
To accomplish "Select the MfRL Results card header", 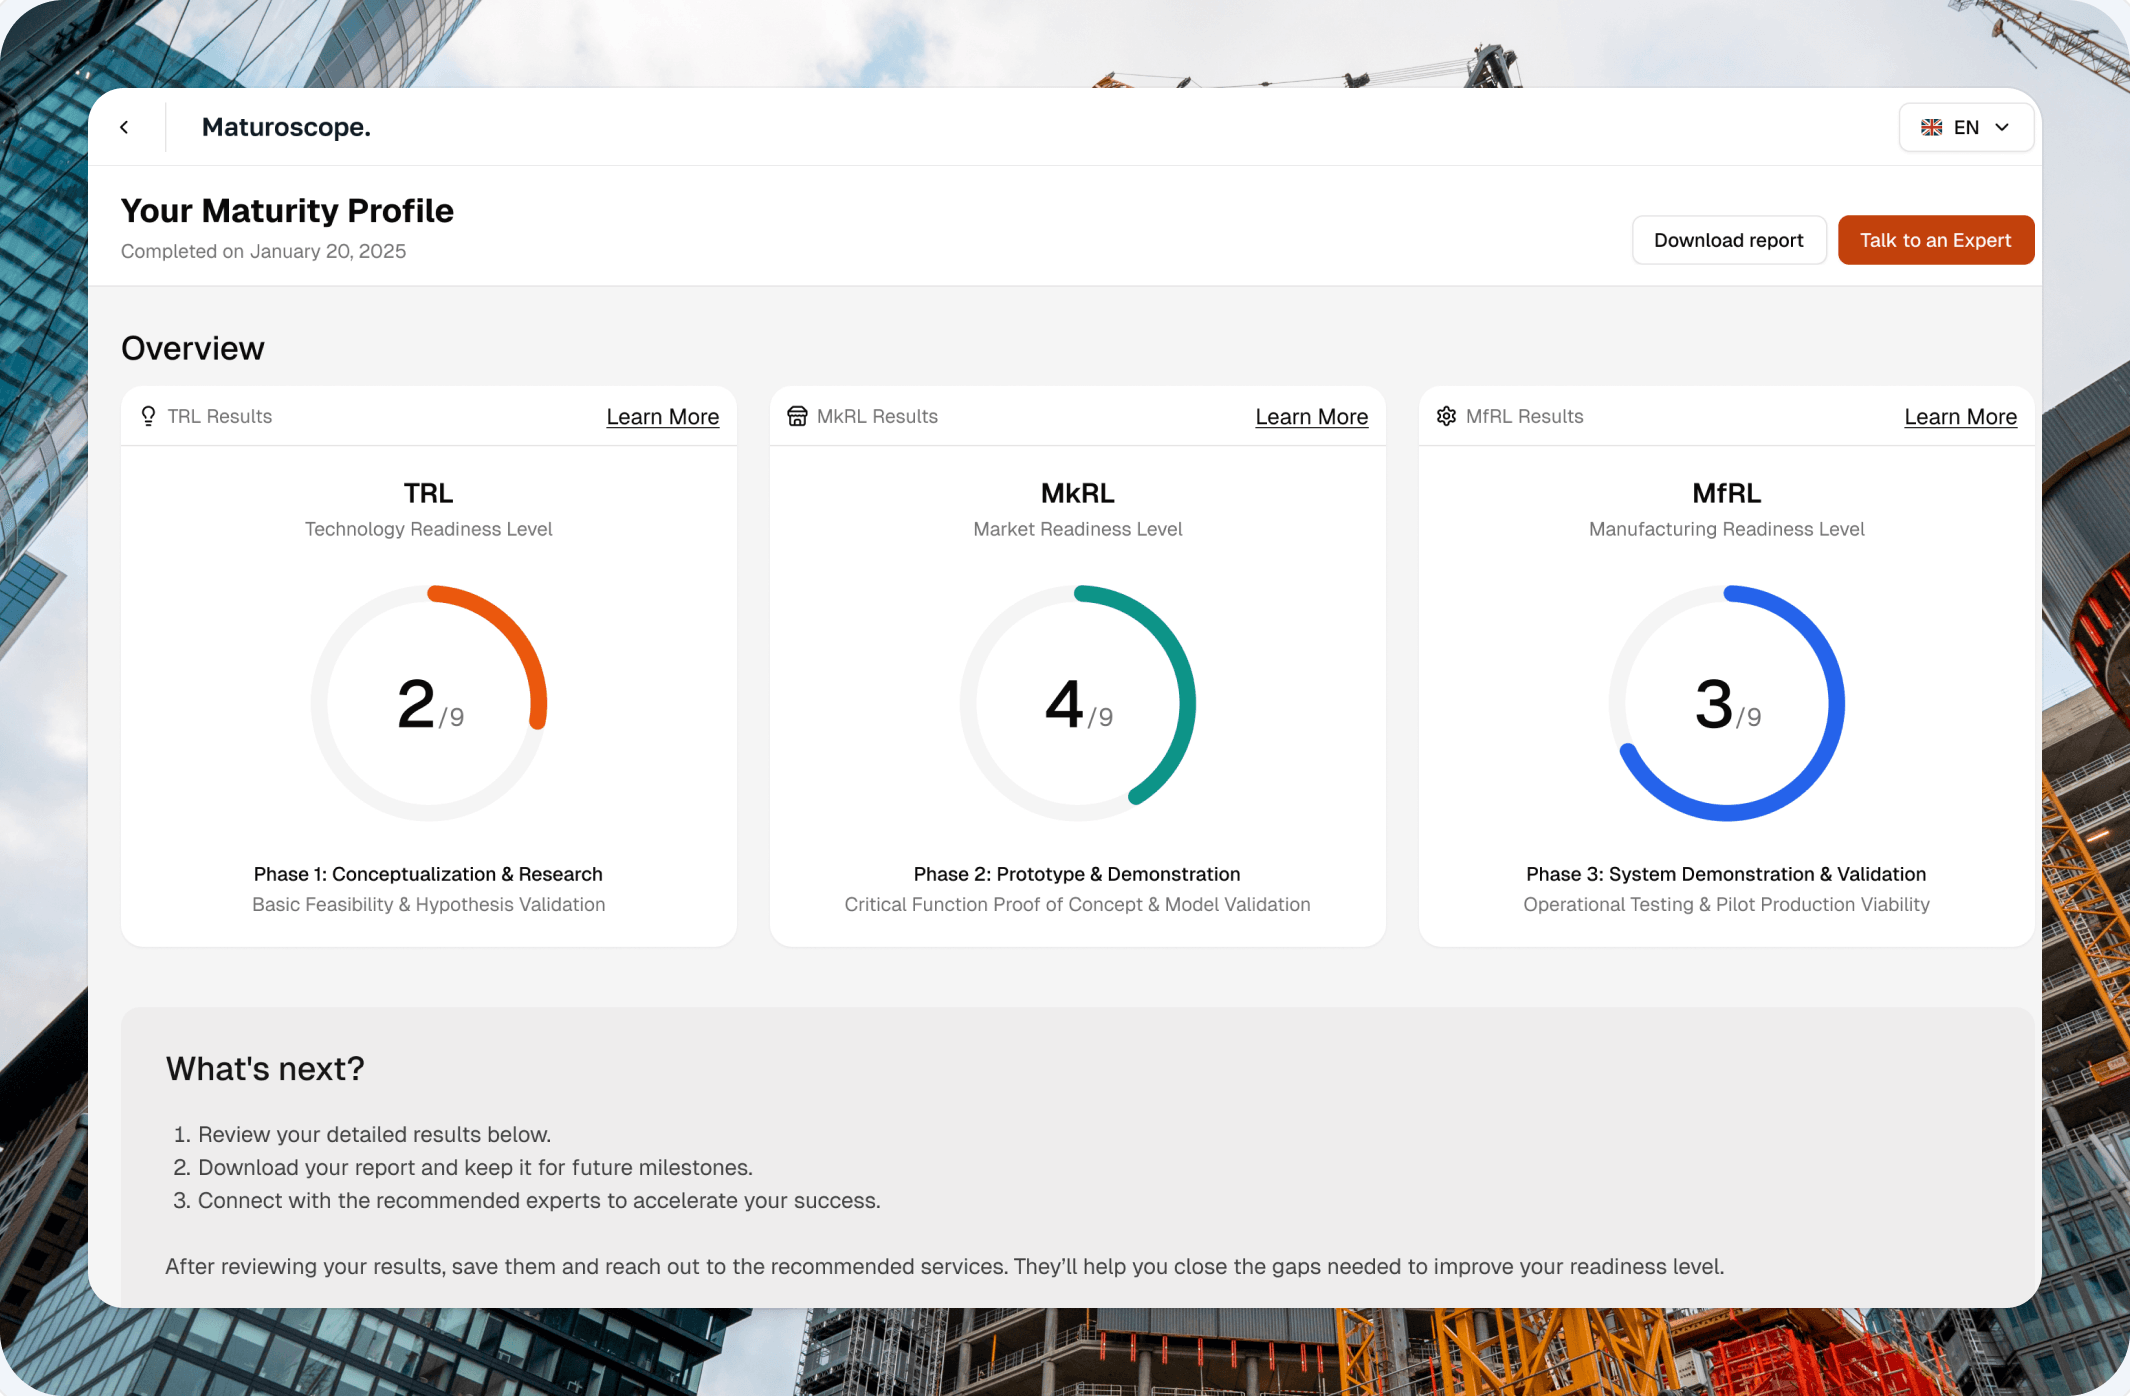I will tap(1727, 416).
